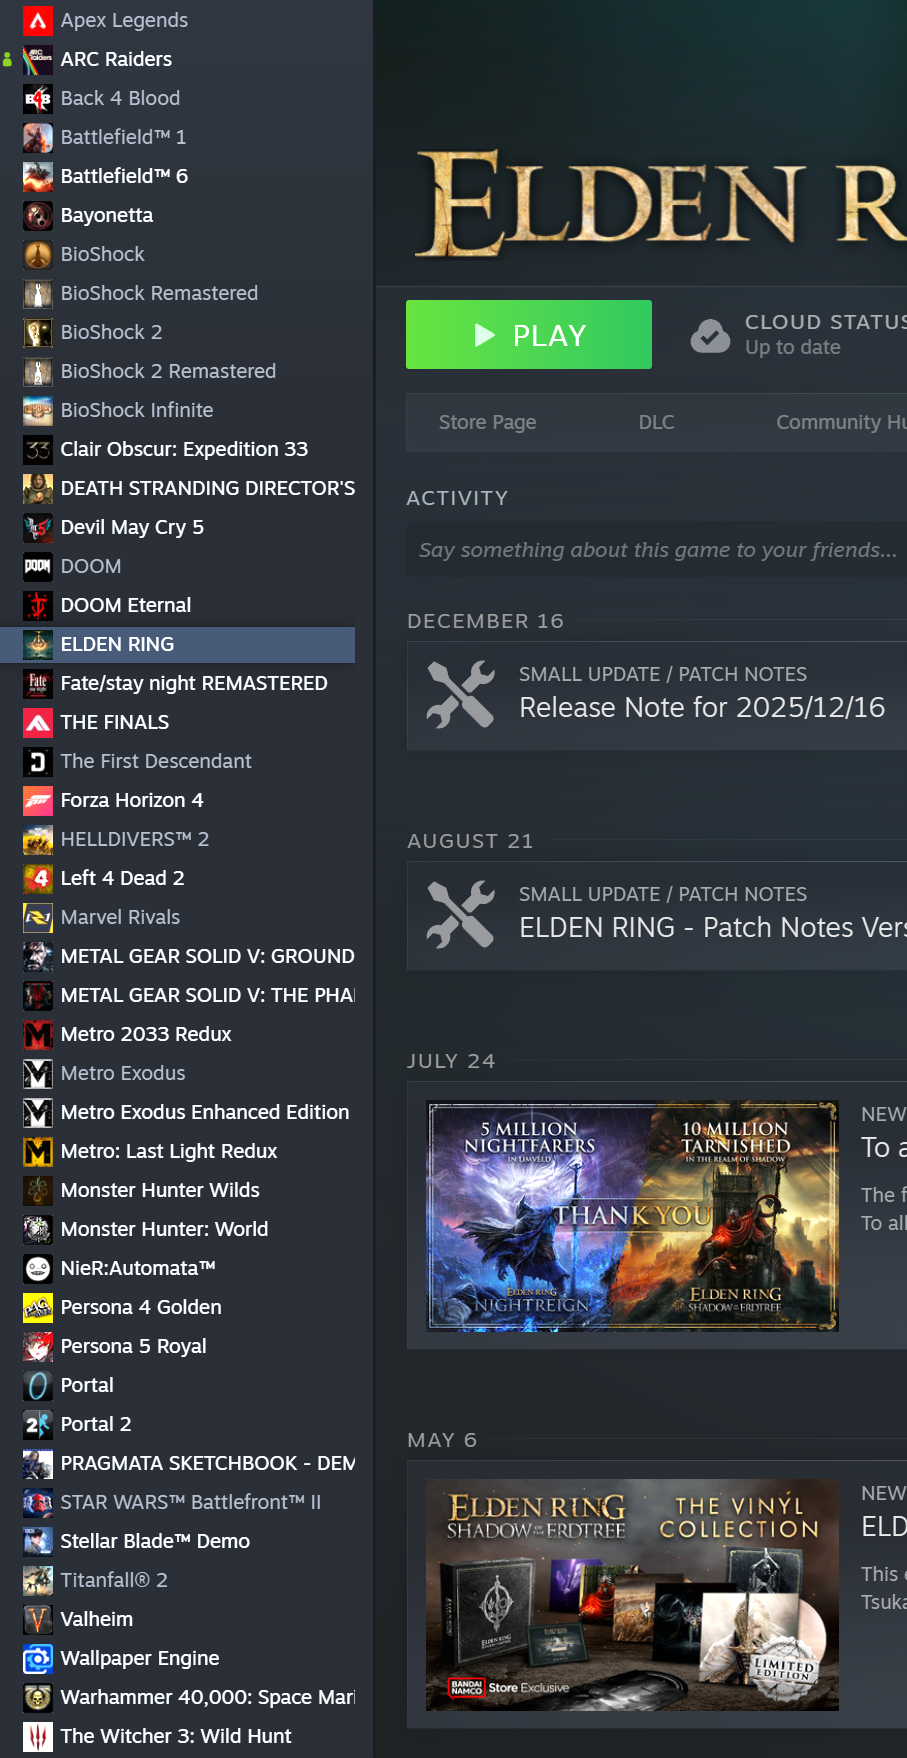
Task: Launch ELDEN RING with PLAY button
Action: 529,334
